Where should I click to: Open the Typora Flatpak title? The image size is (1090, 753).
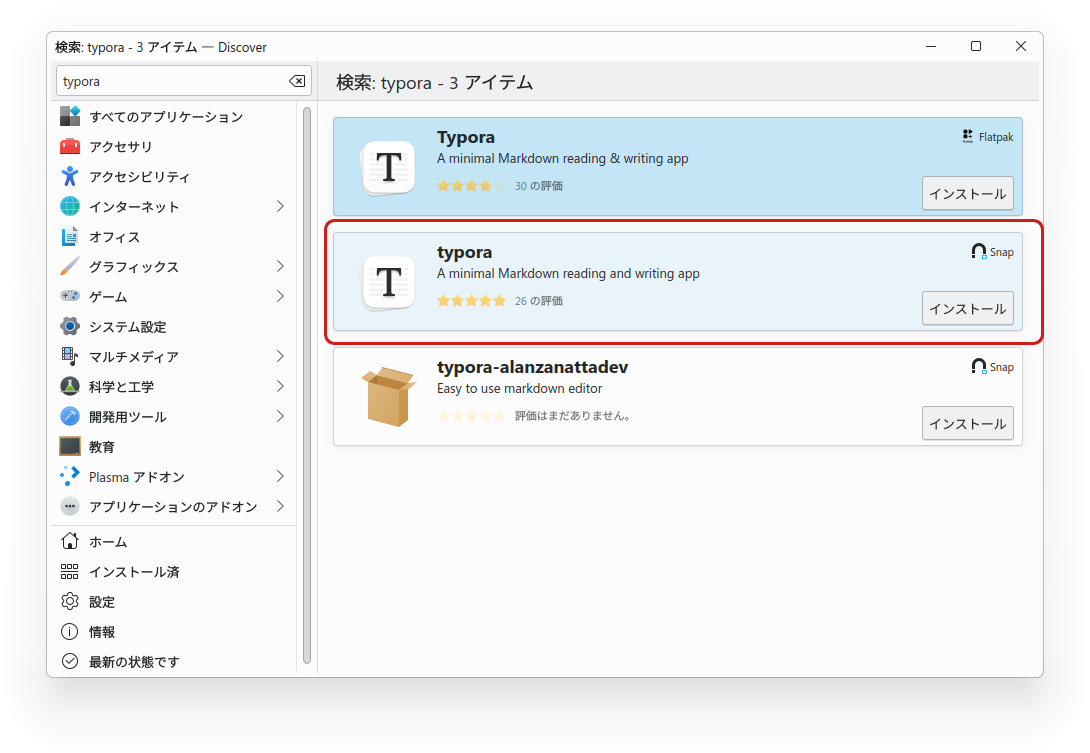(x=466, y=137)
